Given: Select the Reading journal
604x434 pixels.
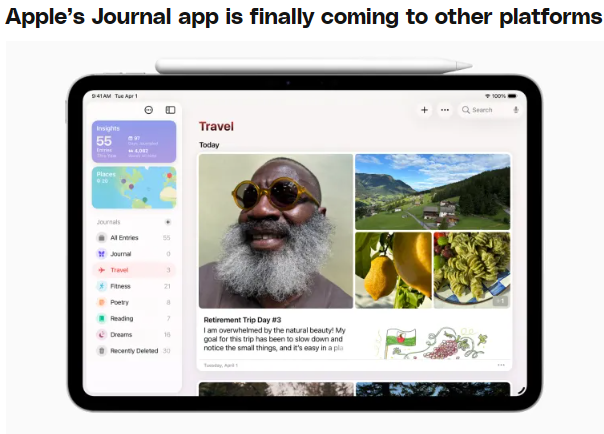Looking at the screenshot, I should click(x=134, y=318).
